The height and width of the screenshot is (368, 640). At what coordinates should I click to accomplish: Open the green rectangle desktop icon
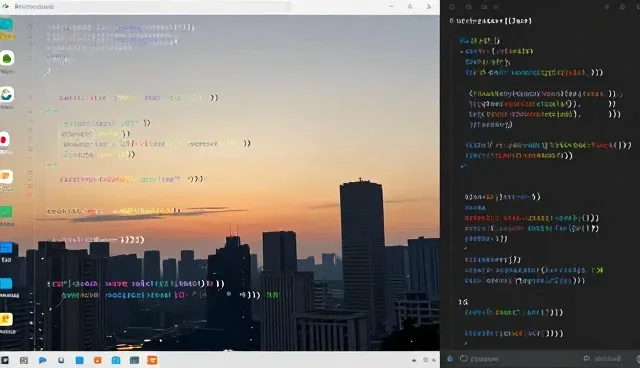point(6,212)
